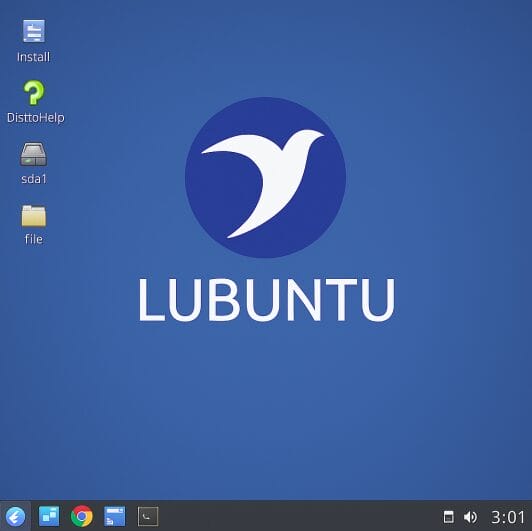Click the hummingbird logo on the wallpaper
532x531 pixels.
(x=265, y=177)
